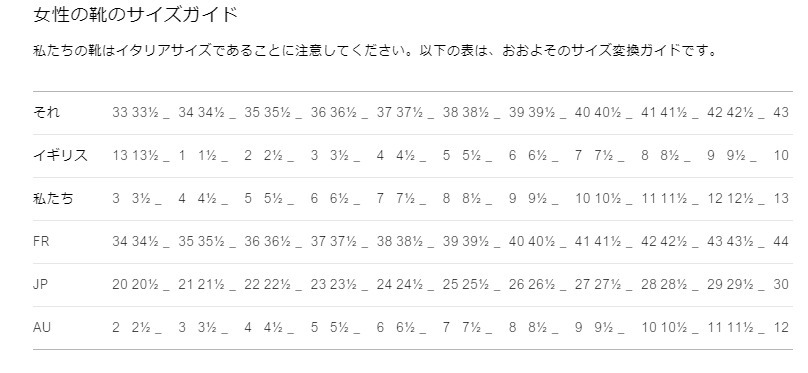Select size 44 in the FR row

[x=781, y=241]
